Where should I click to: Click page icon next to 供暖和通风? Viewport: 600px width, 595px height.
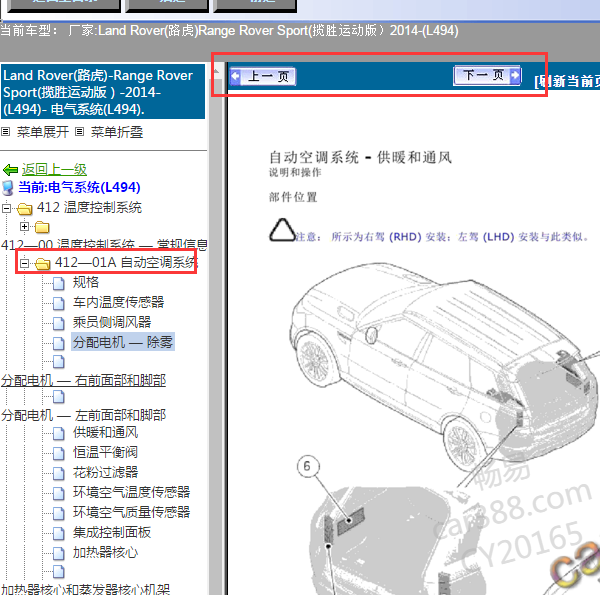pyautogui.click(x=59, y=434)
